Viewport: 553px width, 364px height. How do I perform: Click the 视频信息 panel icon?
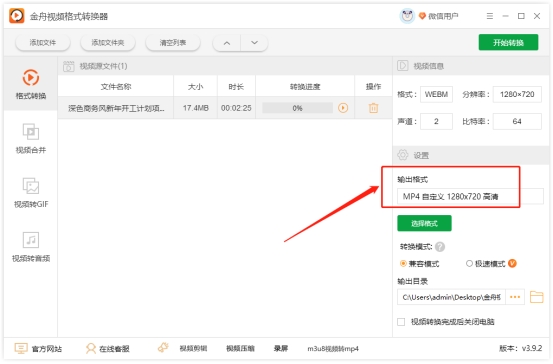click(402, 66)
